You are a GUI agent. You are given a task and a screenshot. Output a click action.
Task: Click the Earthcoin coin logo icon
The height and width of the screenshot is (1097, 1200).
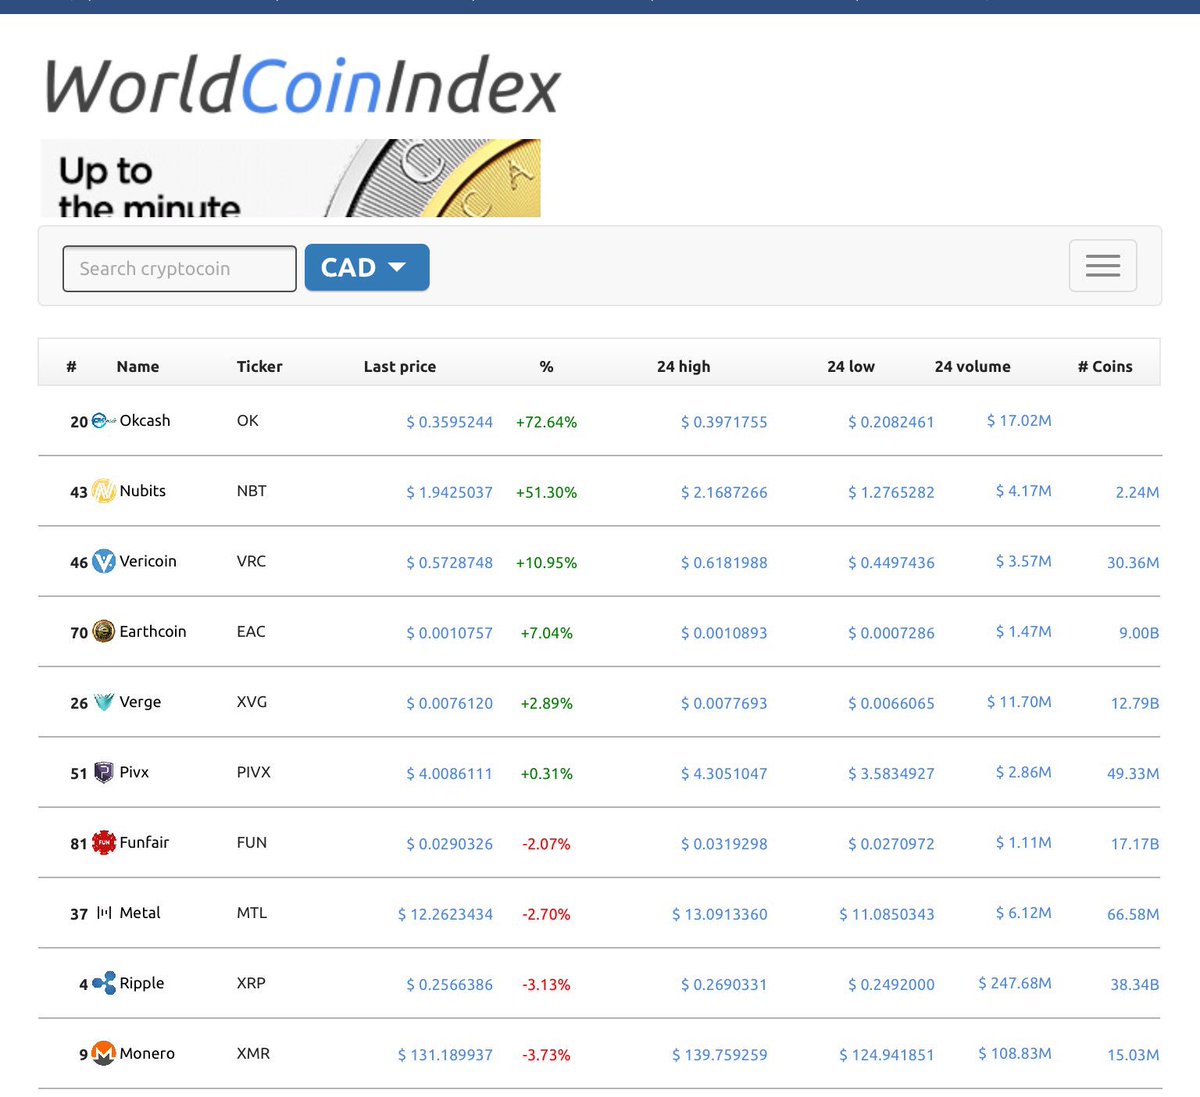pos(104,632)
